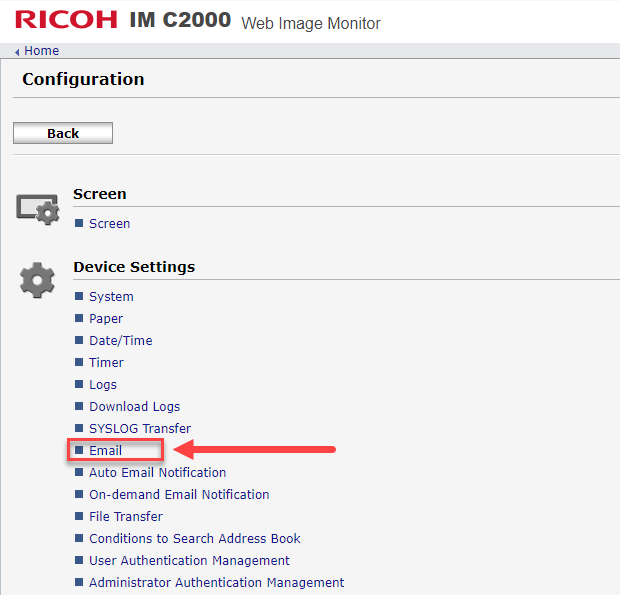Open the Logs link
This screenshot has height=595, width=620.
[103, 385]
